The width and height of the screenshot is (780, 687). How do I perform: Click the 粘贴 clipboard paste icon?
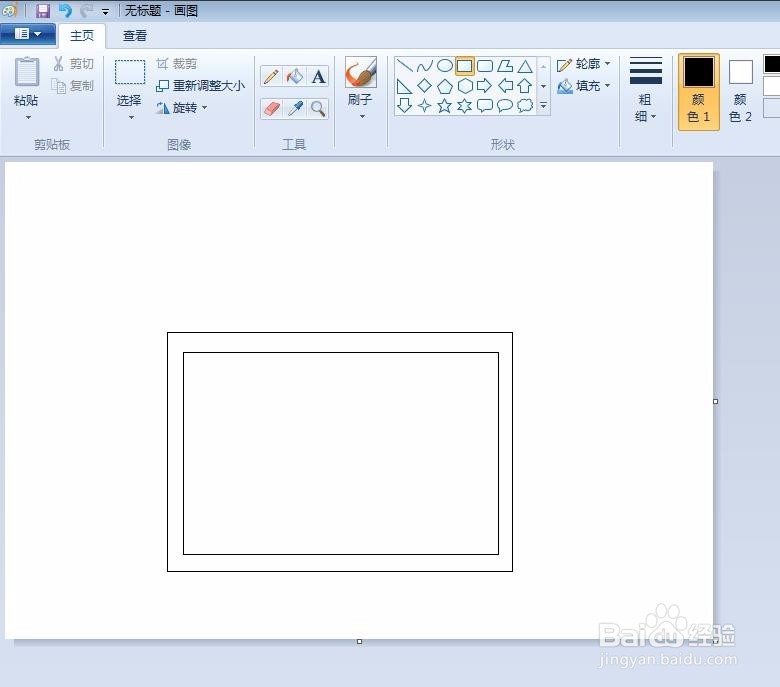tap(26, 72)
